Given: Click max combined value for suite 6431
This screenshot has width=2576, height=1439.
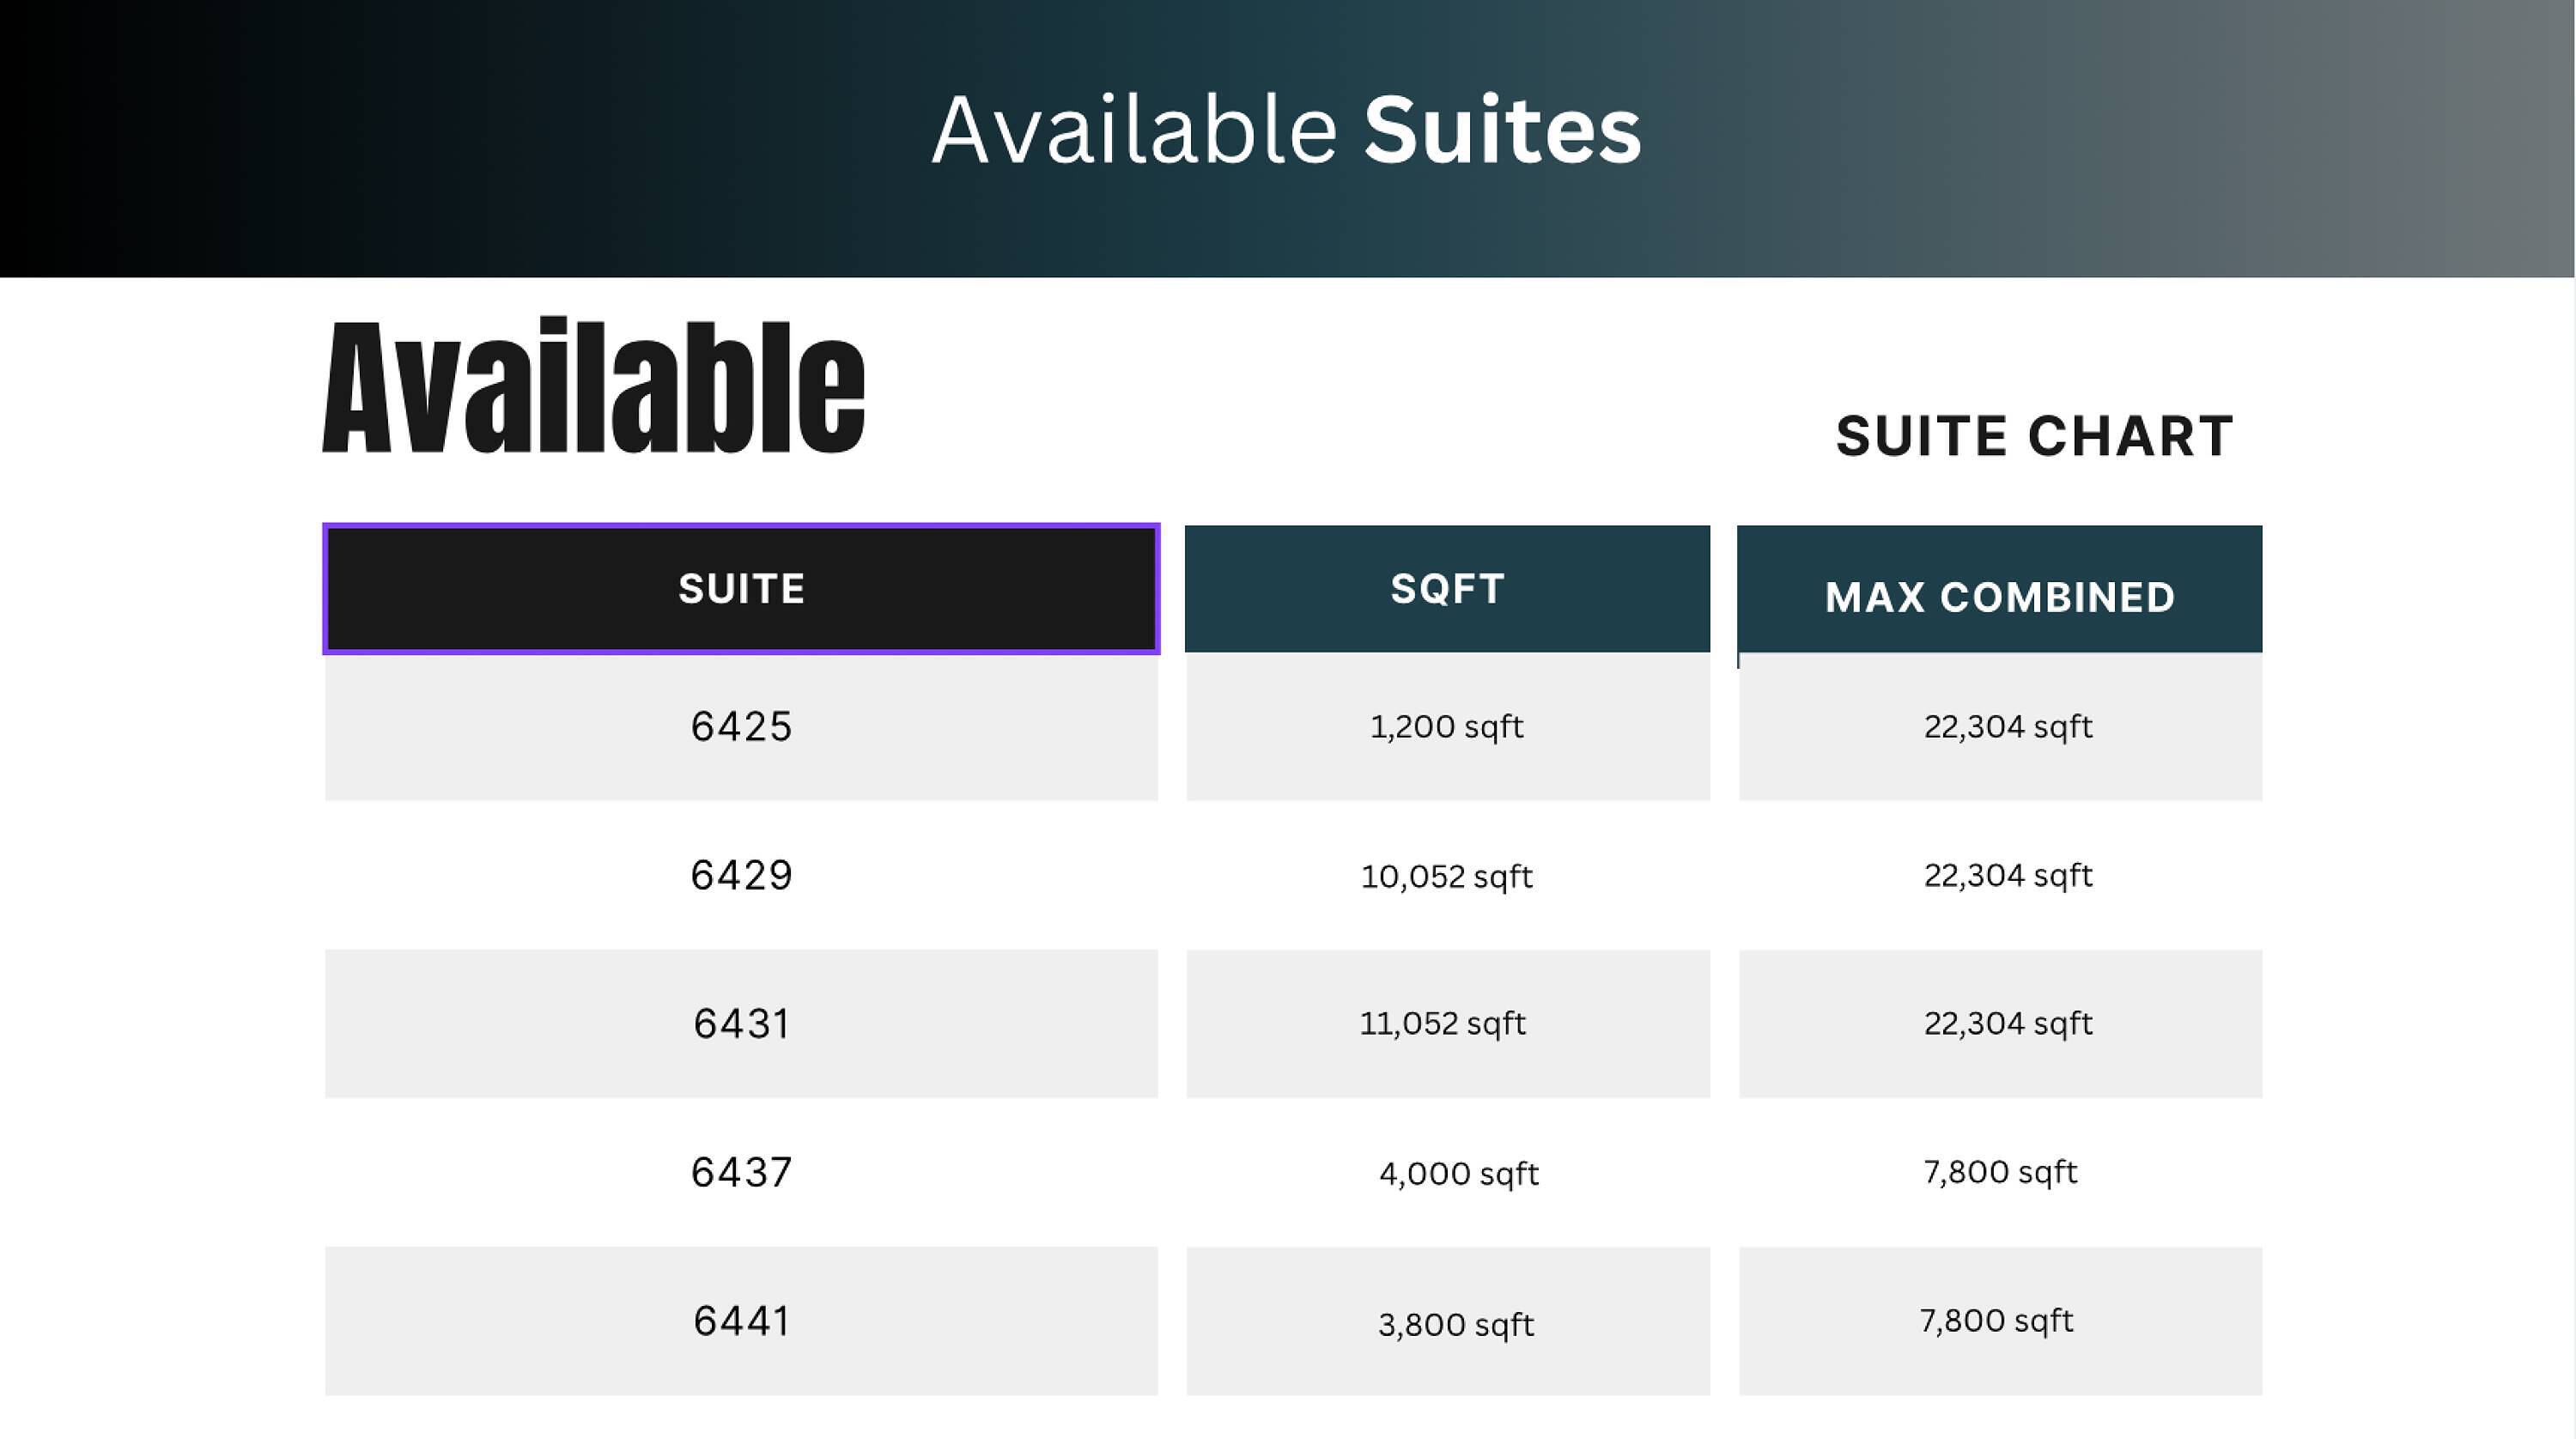Looking at the screenshot, I should click(2007, 1024).
